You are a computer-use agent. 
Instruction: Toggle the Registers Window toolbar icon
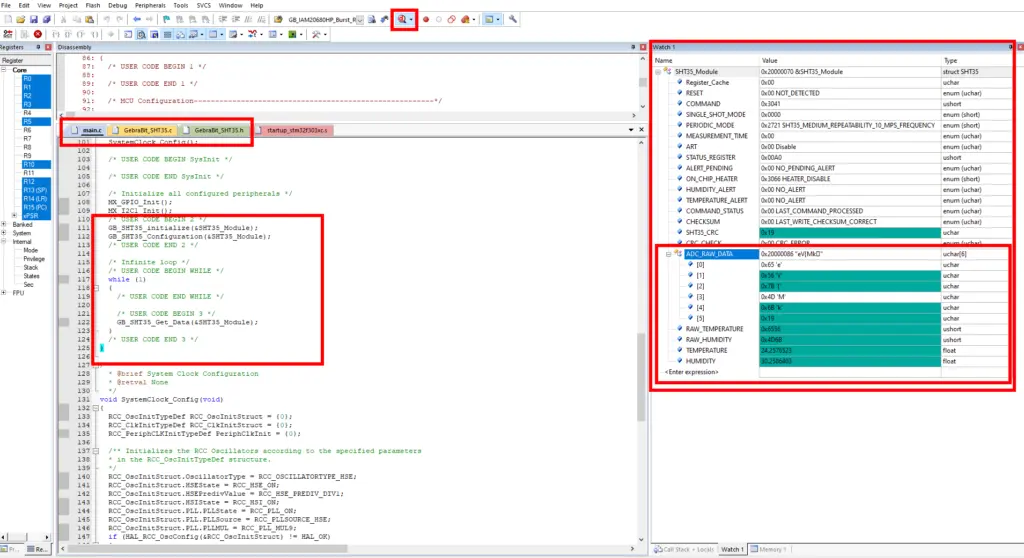click(167, 35)
